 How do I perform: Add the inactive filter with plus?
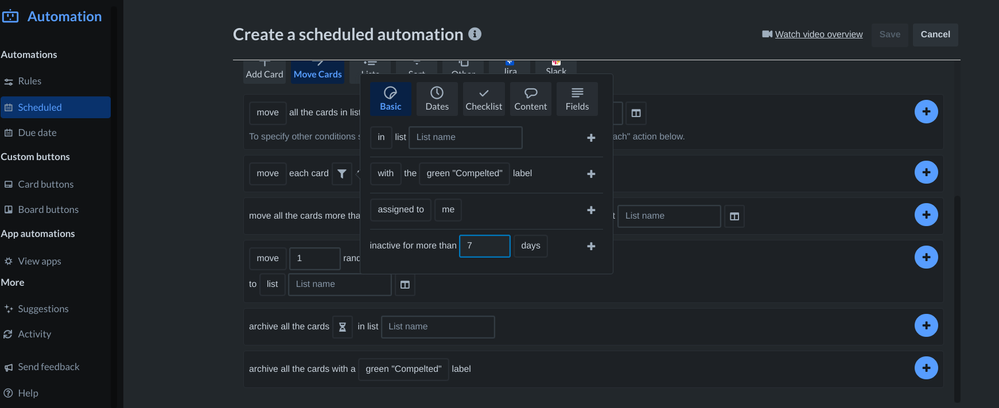[591, 246]
